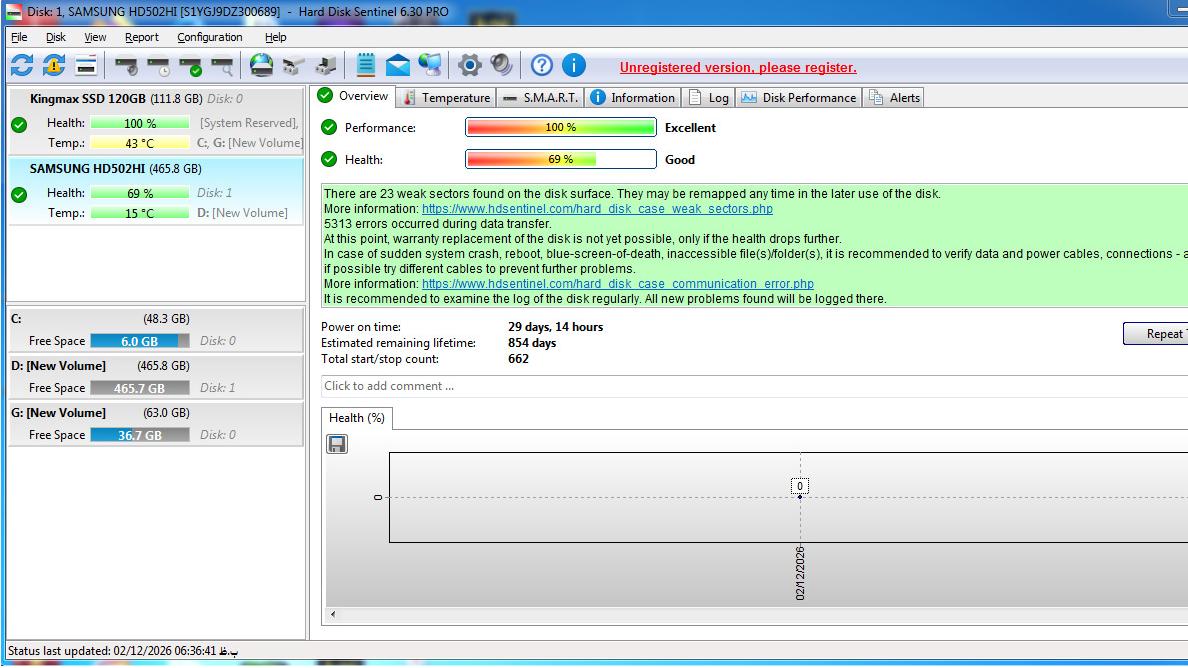Click the envelope email toolbar icon
1188x668 pixels.
click(398, 66)
